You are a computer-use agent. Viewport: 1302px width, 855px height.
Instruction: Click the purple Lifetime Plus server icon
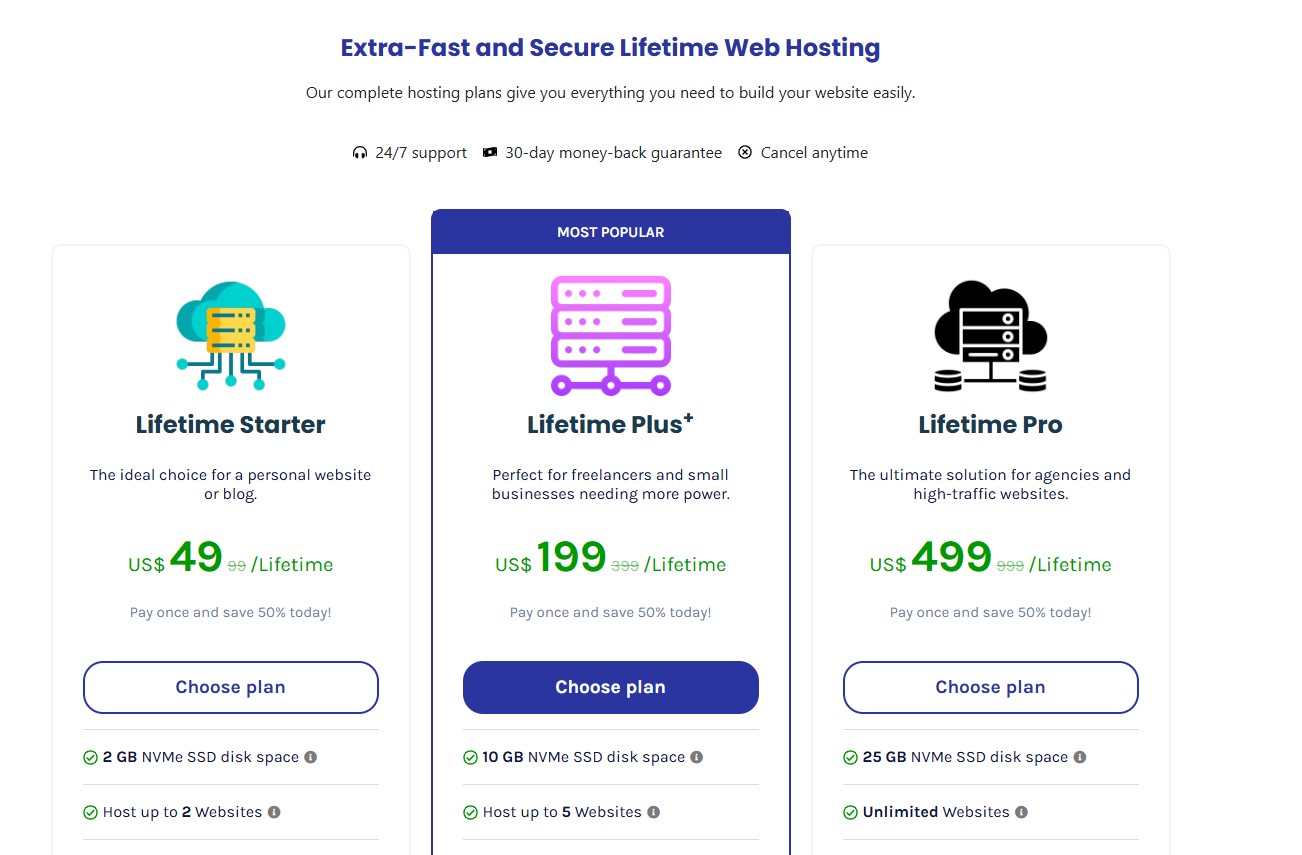pos(611,335)
